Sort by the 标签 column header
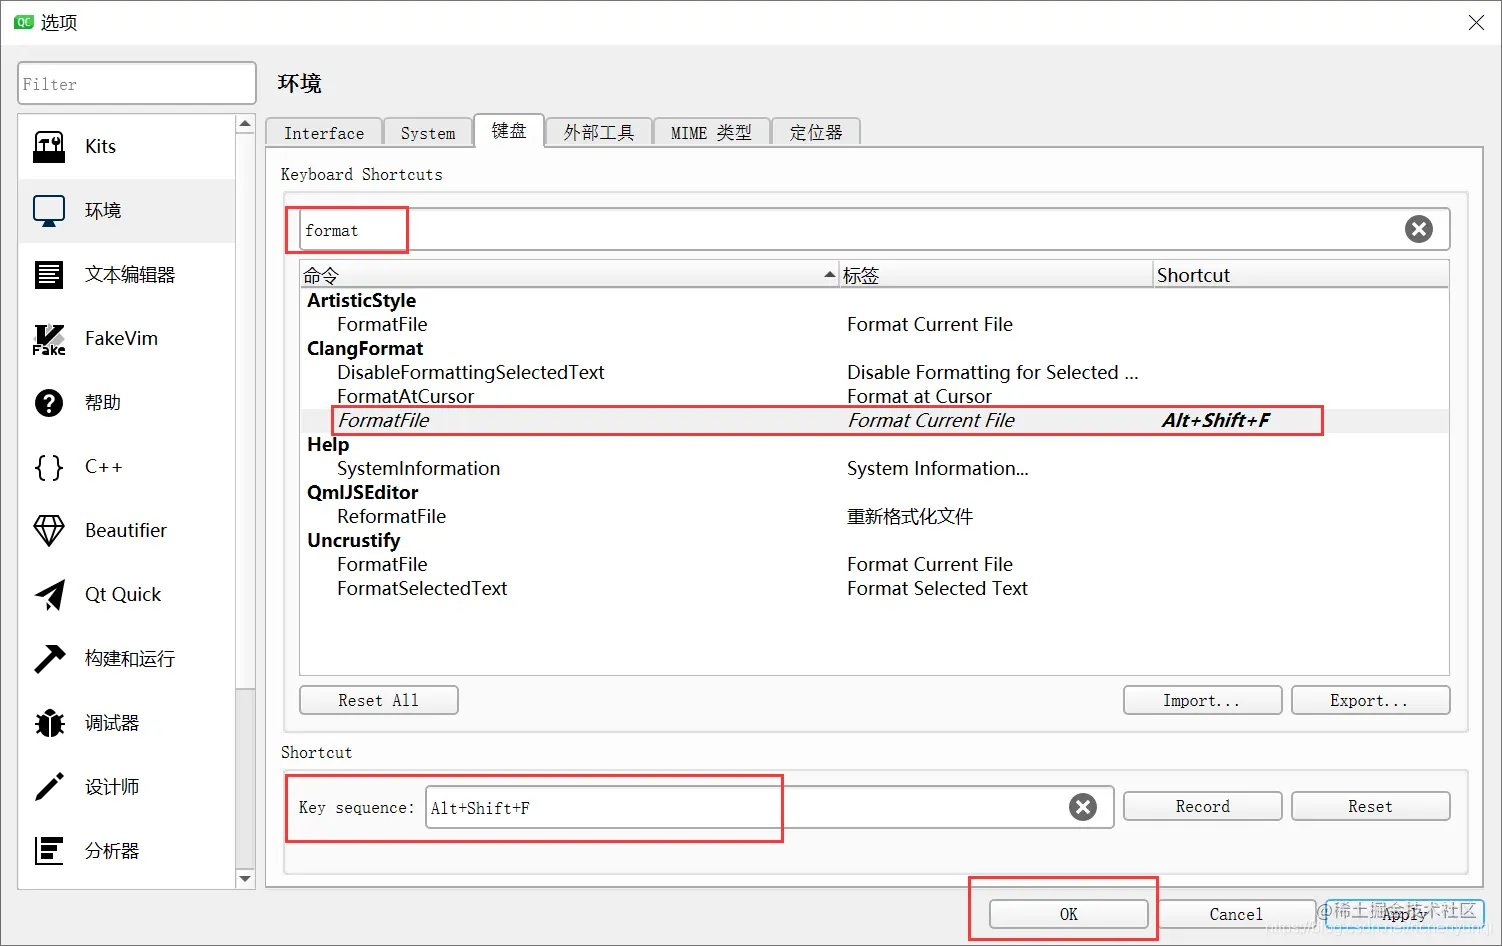Viewport: 1502px width, 946px height. [996, 275]
